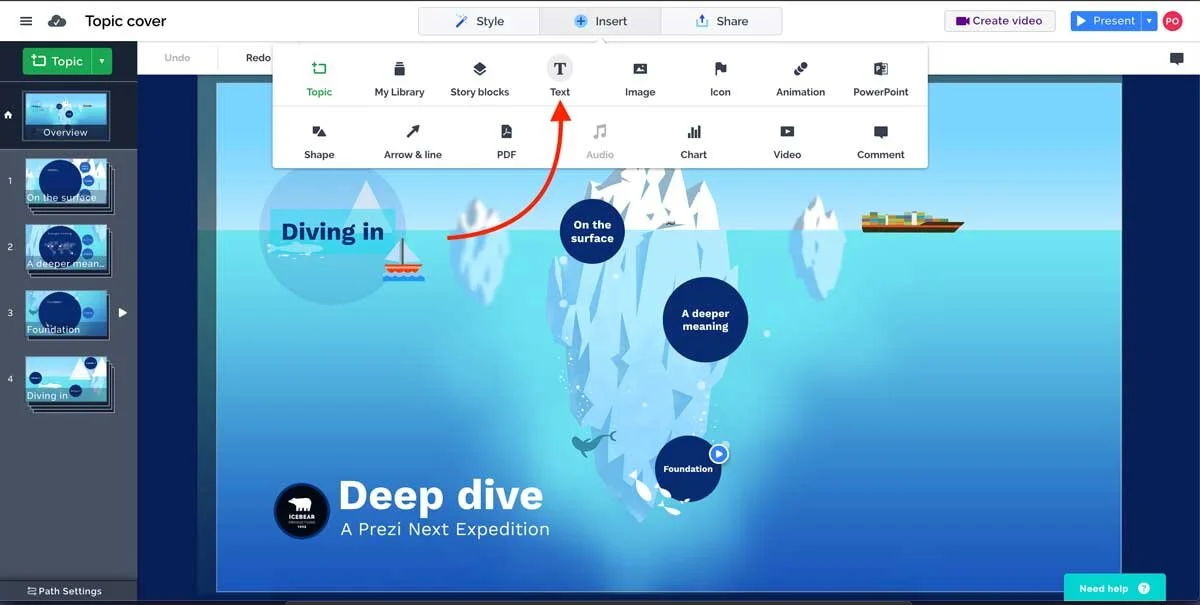Browse Story blocks

tap(479, 75)
